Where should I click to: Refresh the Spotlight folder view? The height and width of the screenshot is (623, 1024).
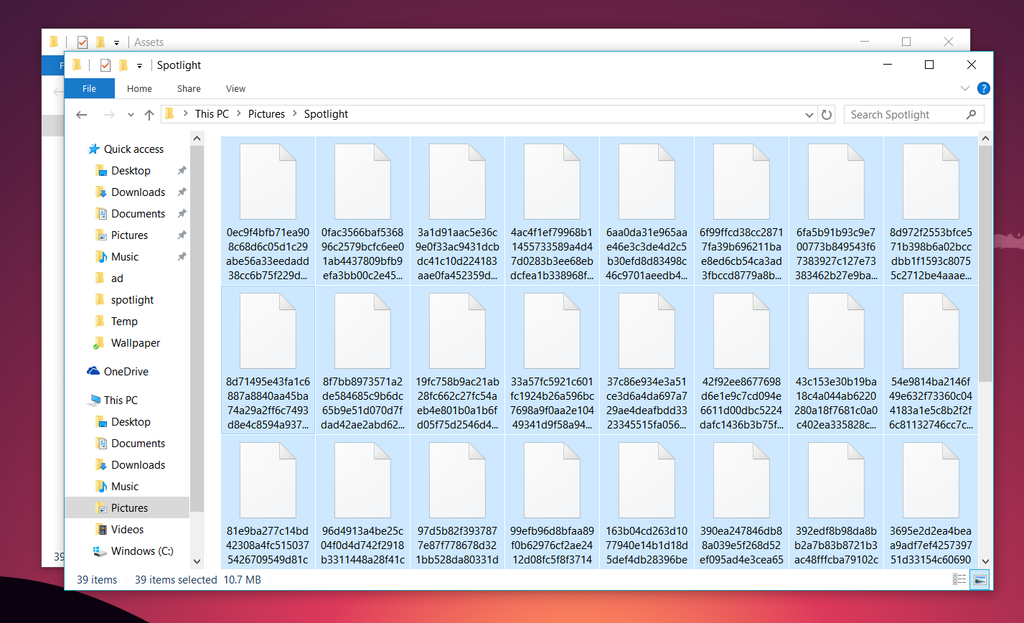point(827,114)
